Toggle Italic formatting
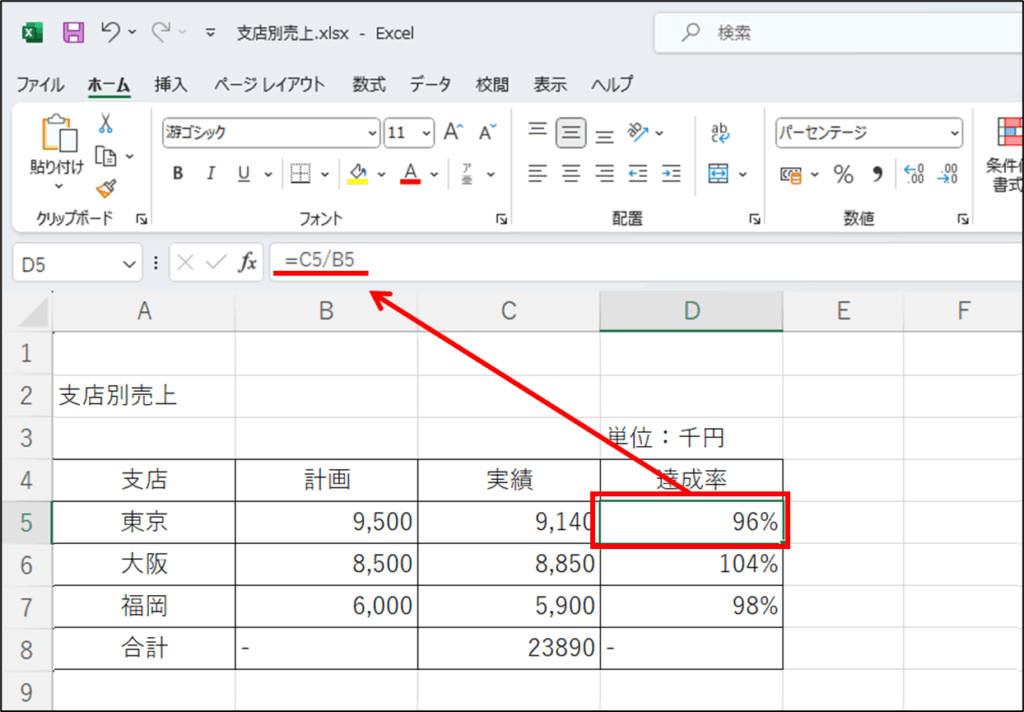1024x712 pixels. coord(210,174)
